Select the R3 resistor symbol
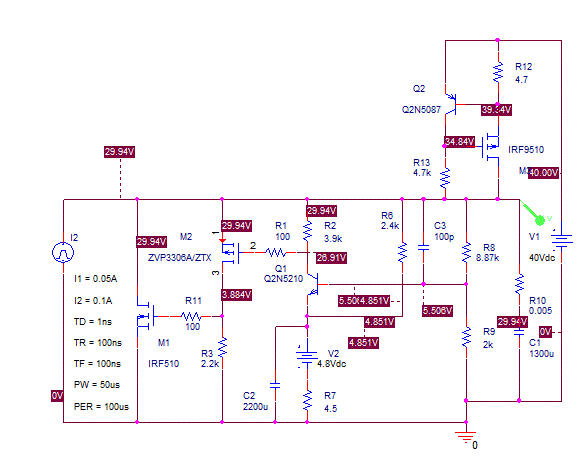The height and width of the screenshot is (469, 584). click(222, 348)
